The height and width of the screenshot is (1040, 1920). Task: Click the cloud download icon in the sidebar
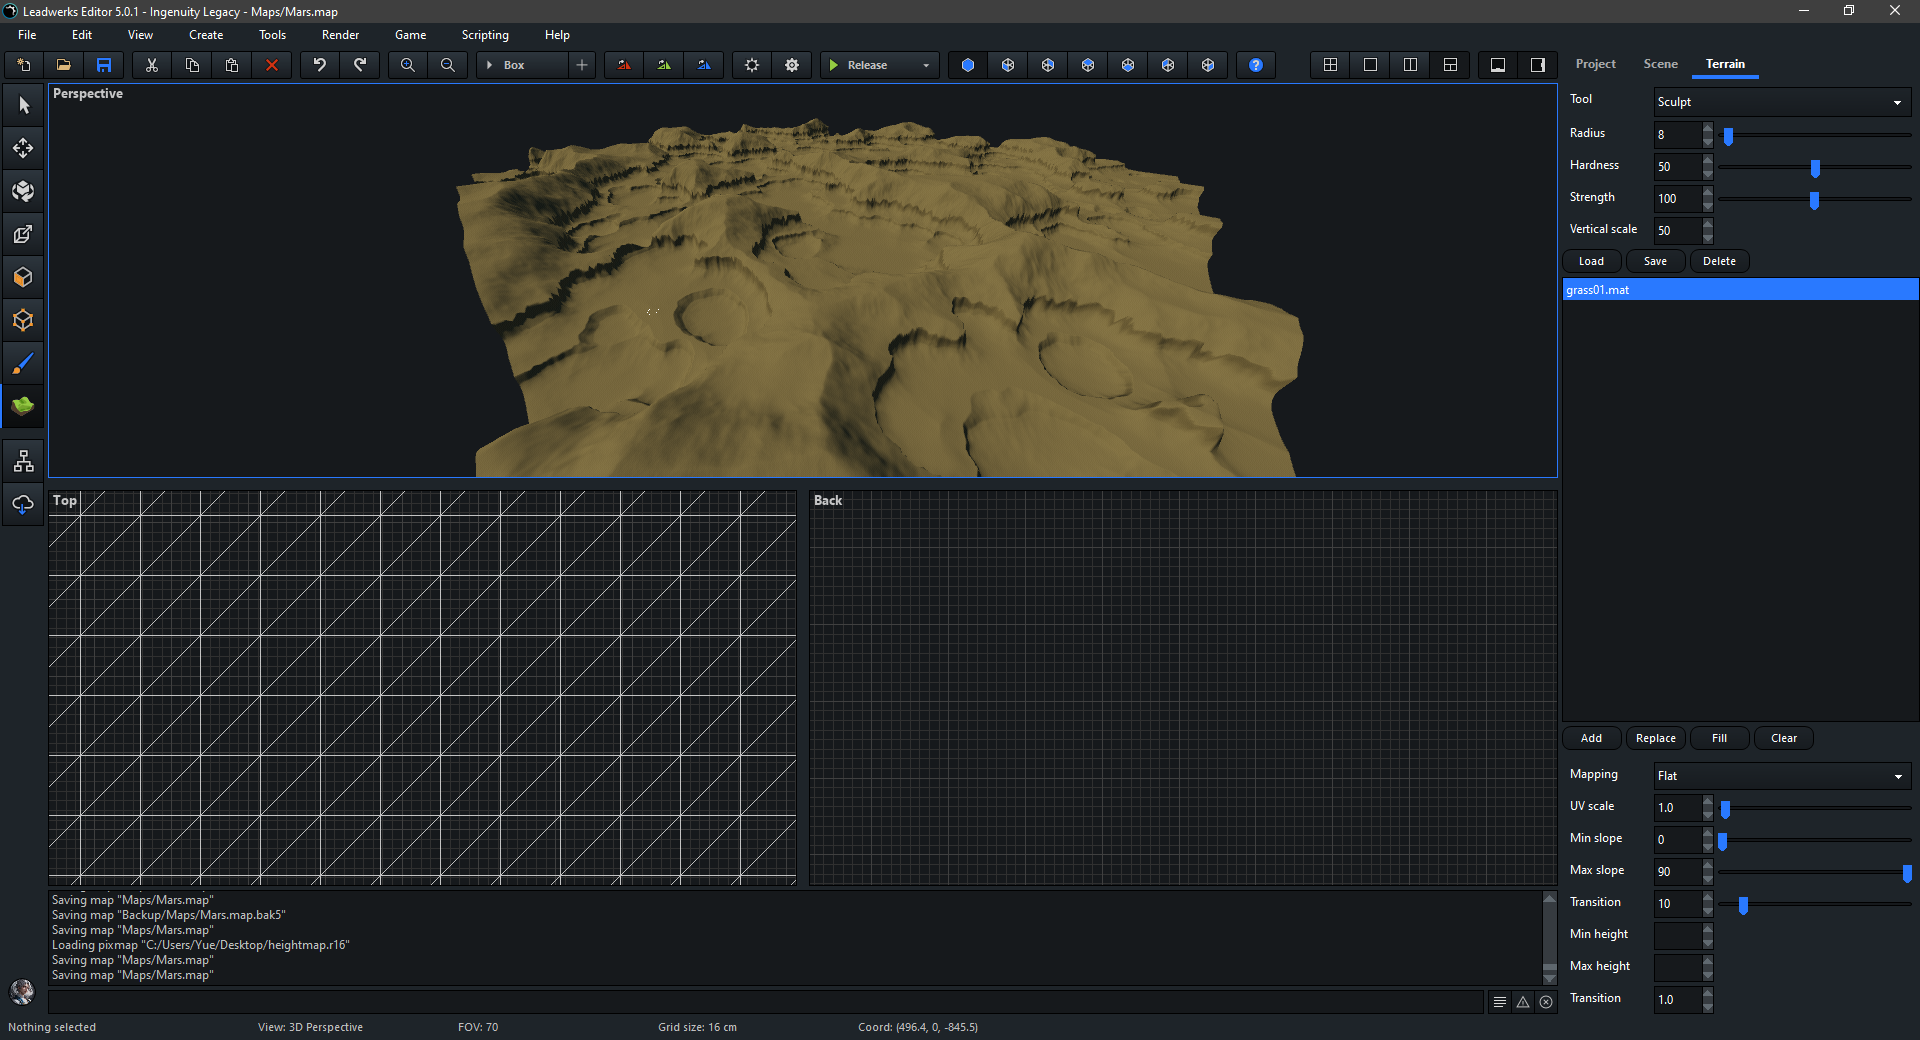(23, 504)
